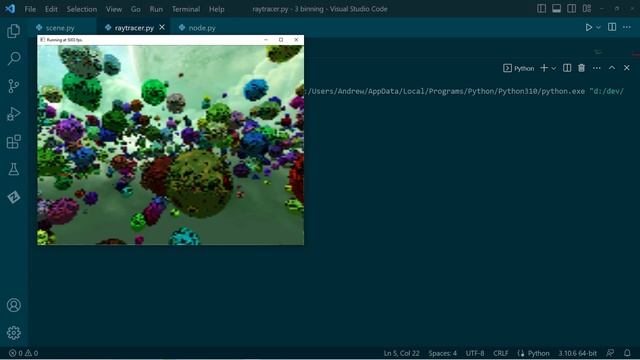Open the File menu
Viewport: 640px width, 360px height.
click(x=30, y=9)
